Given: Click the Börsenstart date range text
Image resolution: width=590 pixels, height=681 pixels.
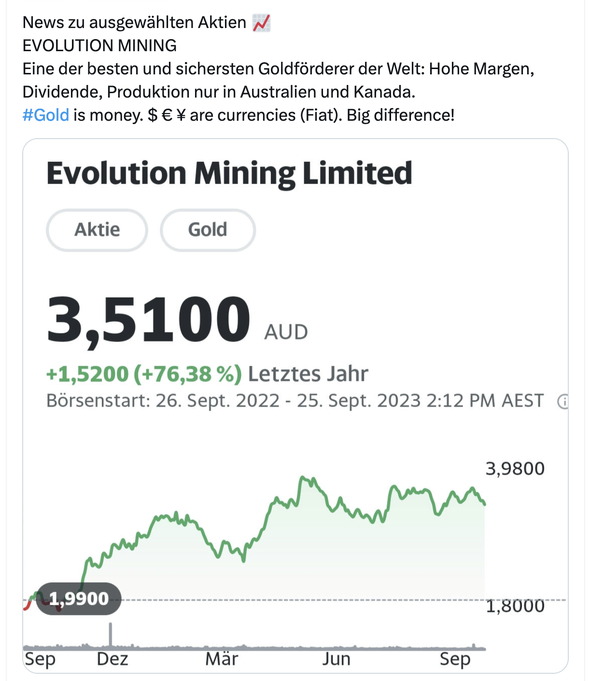Looking at the screenshot, I should (295, 401).
